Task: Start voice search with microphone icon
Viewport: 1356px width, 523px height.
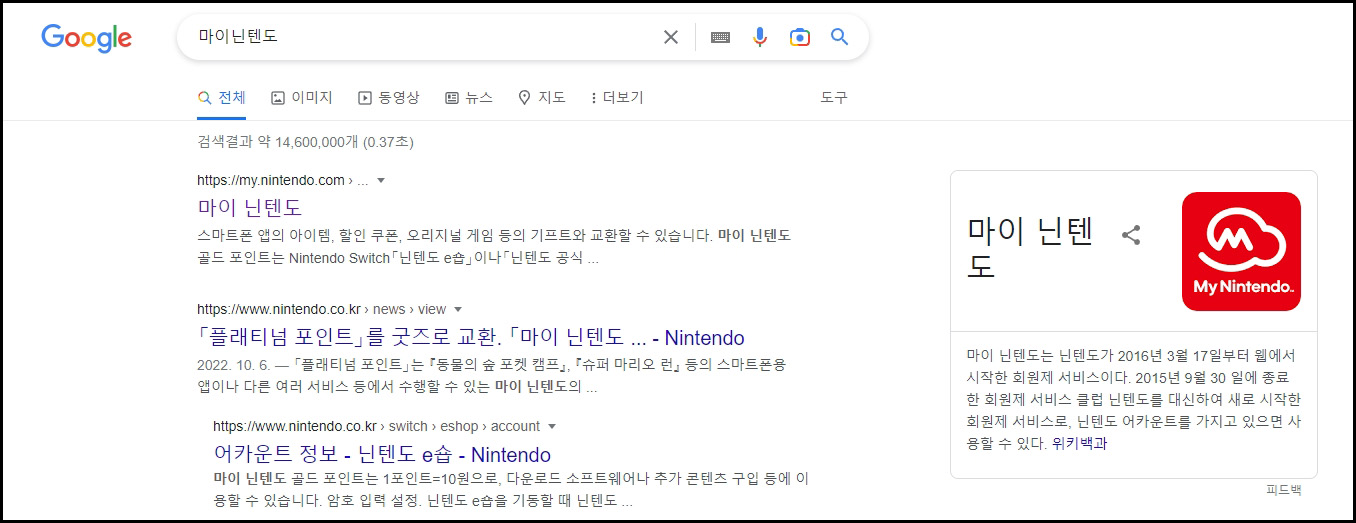Action: click(x=760, y=37)
